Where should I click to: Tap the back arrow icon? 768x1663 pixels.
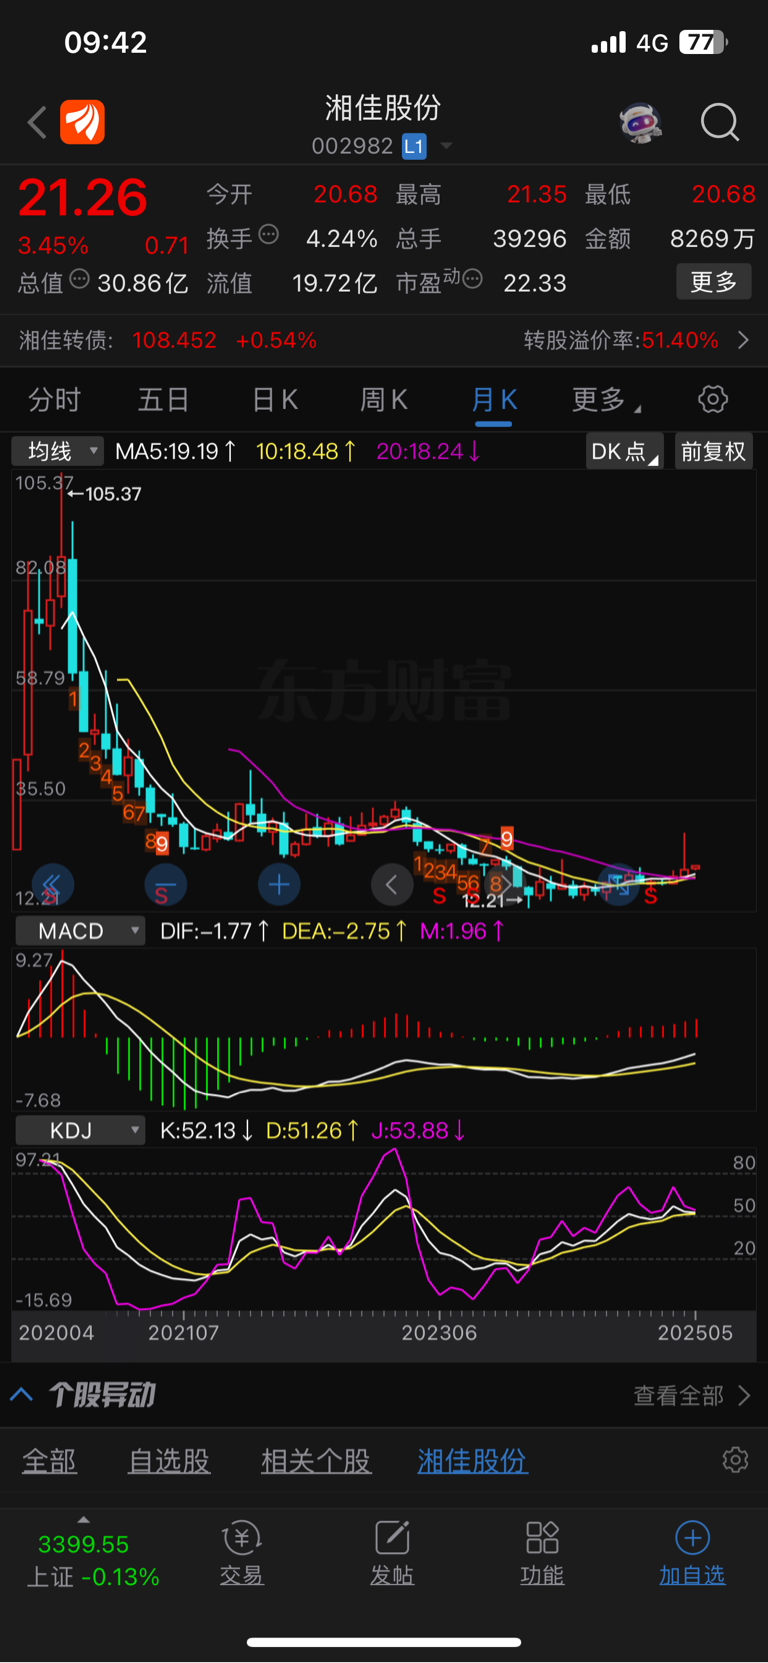(x=37, y=123)
